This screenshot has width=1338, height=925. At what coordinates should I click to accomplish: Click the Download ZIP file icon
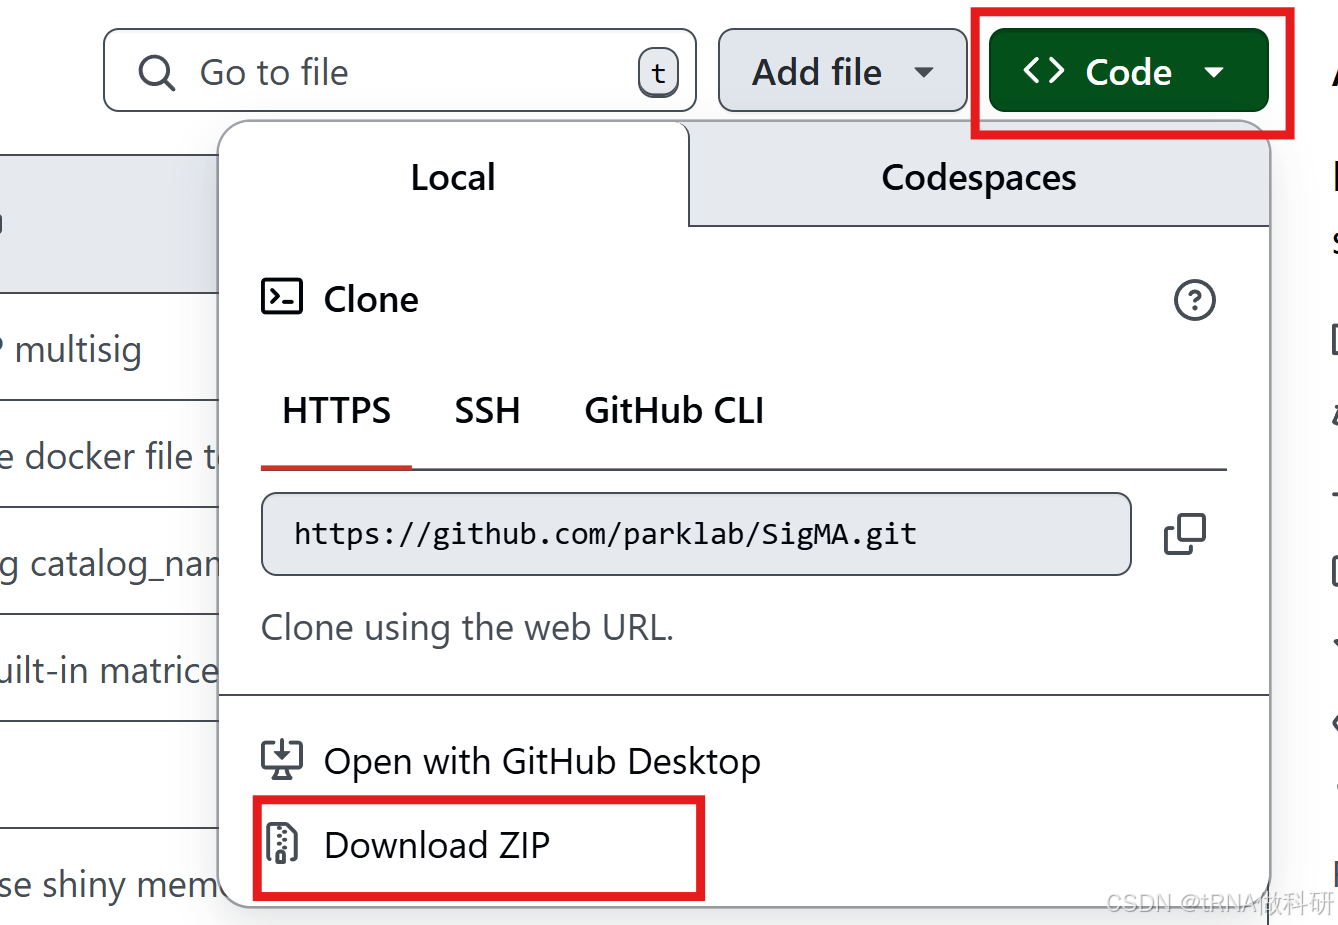point(283,845)
